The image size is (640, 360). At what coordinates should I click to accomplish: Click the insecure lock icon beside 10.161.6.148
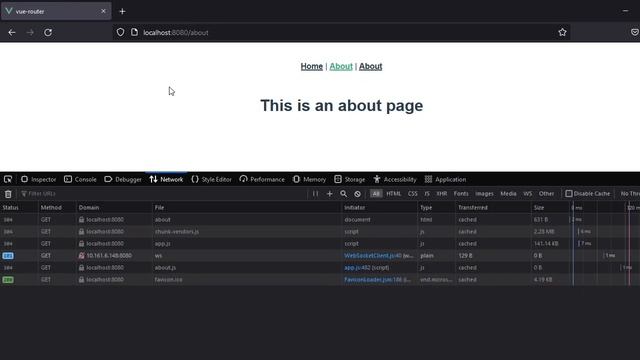tap(82, 256)
